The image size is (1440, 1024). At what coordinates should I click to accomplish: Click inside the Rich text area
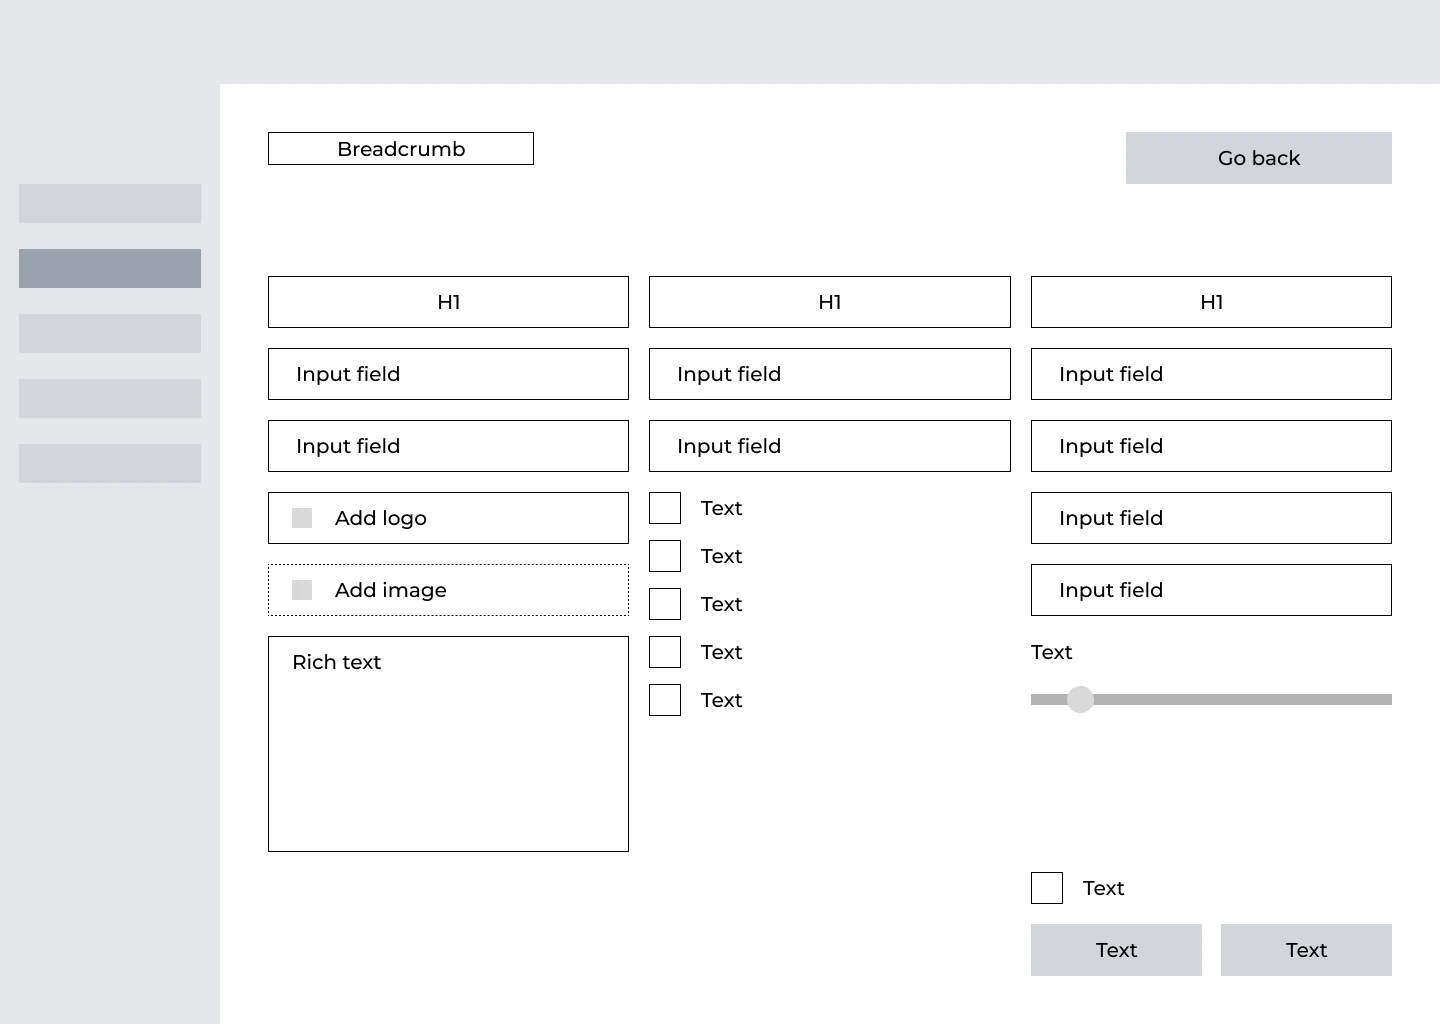tap(448, 744)
